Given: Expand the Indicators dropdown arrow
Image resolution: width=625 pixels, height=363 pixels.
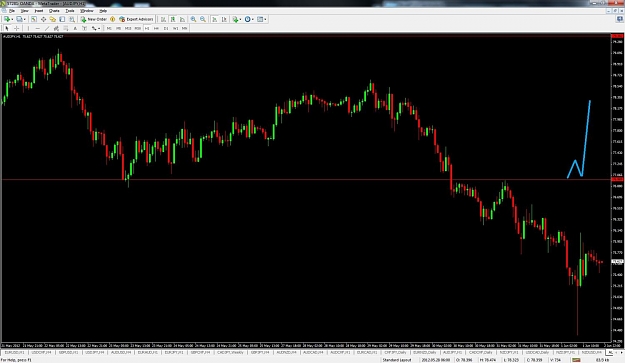Looking at the screenshot, I should pyautogui.click(x=240, y=19).
